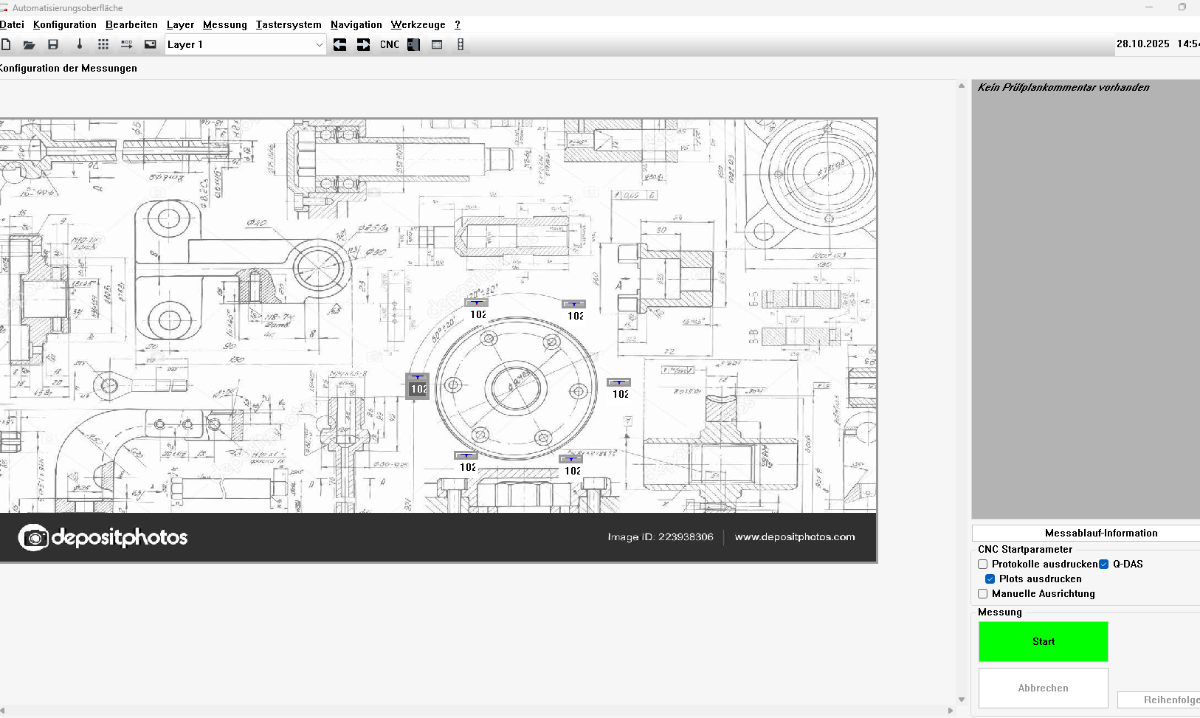Select the highlighted 102 measurement marker
The image size is (1200, 718).
coord(417,385)
